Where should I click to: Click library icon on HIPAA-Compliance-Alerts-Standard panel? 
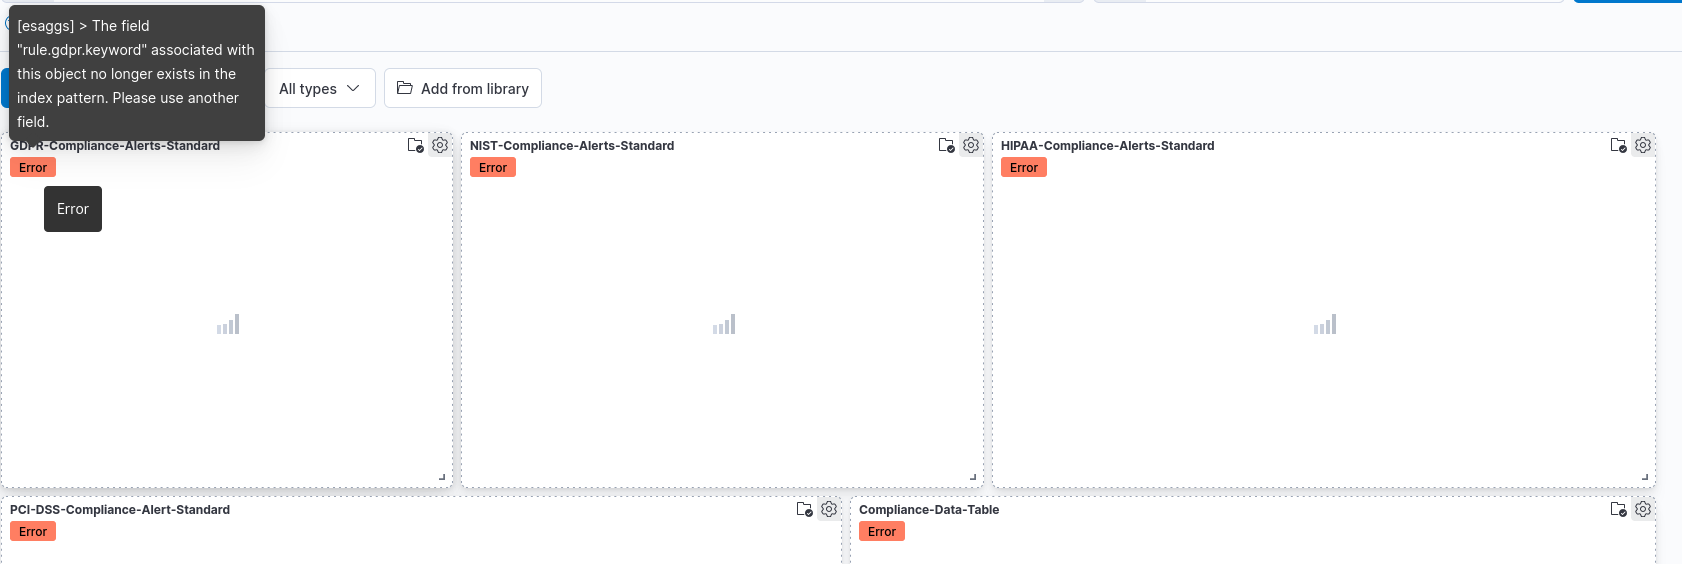coord(1619,145)
